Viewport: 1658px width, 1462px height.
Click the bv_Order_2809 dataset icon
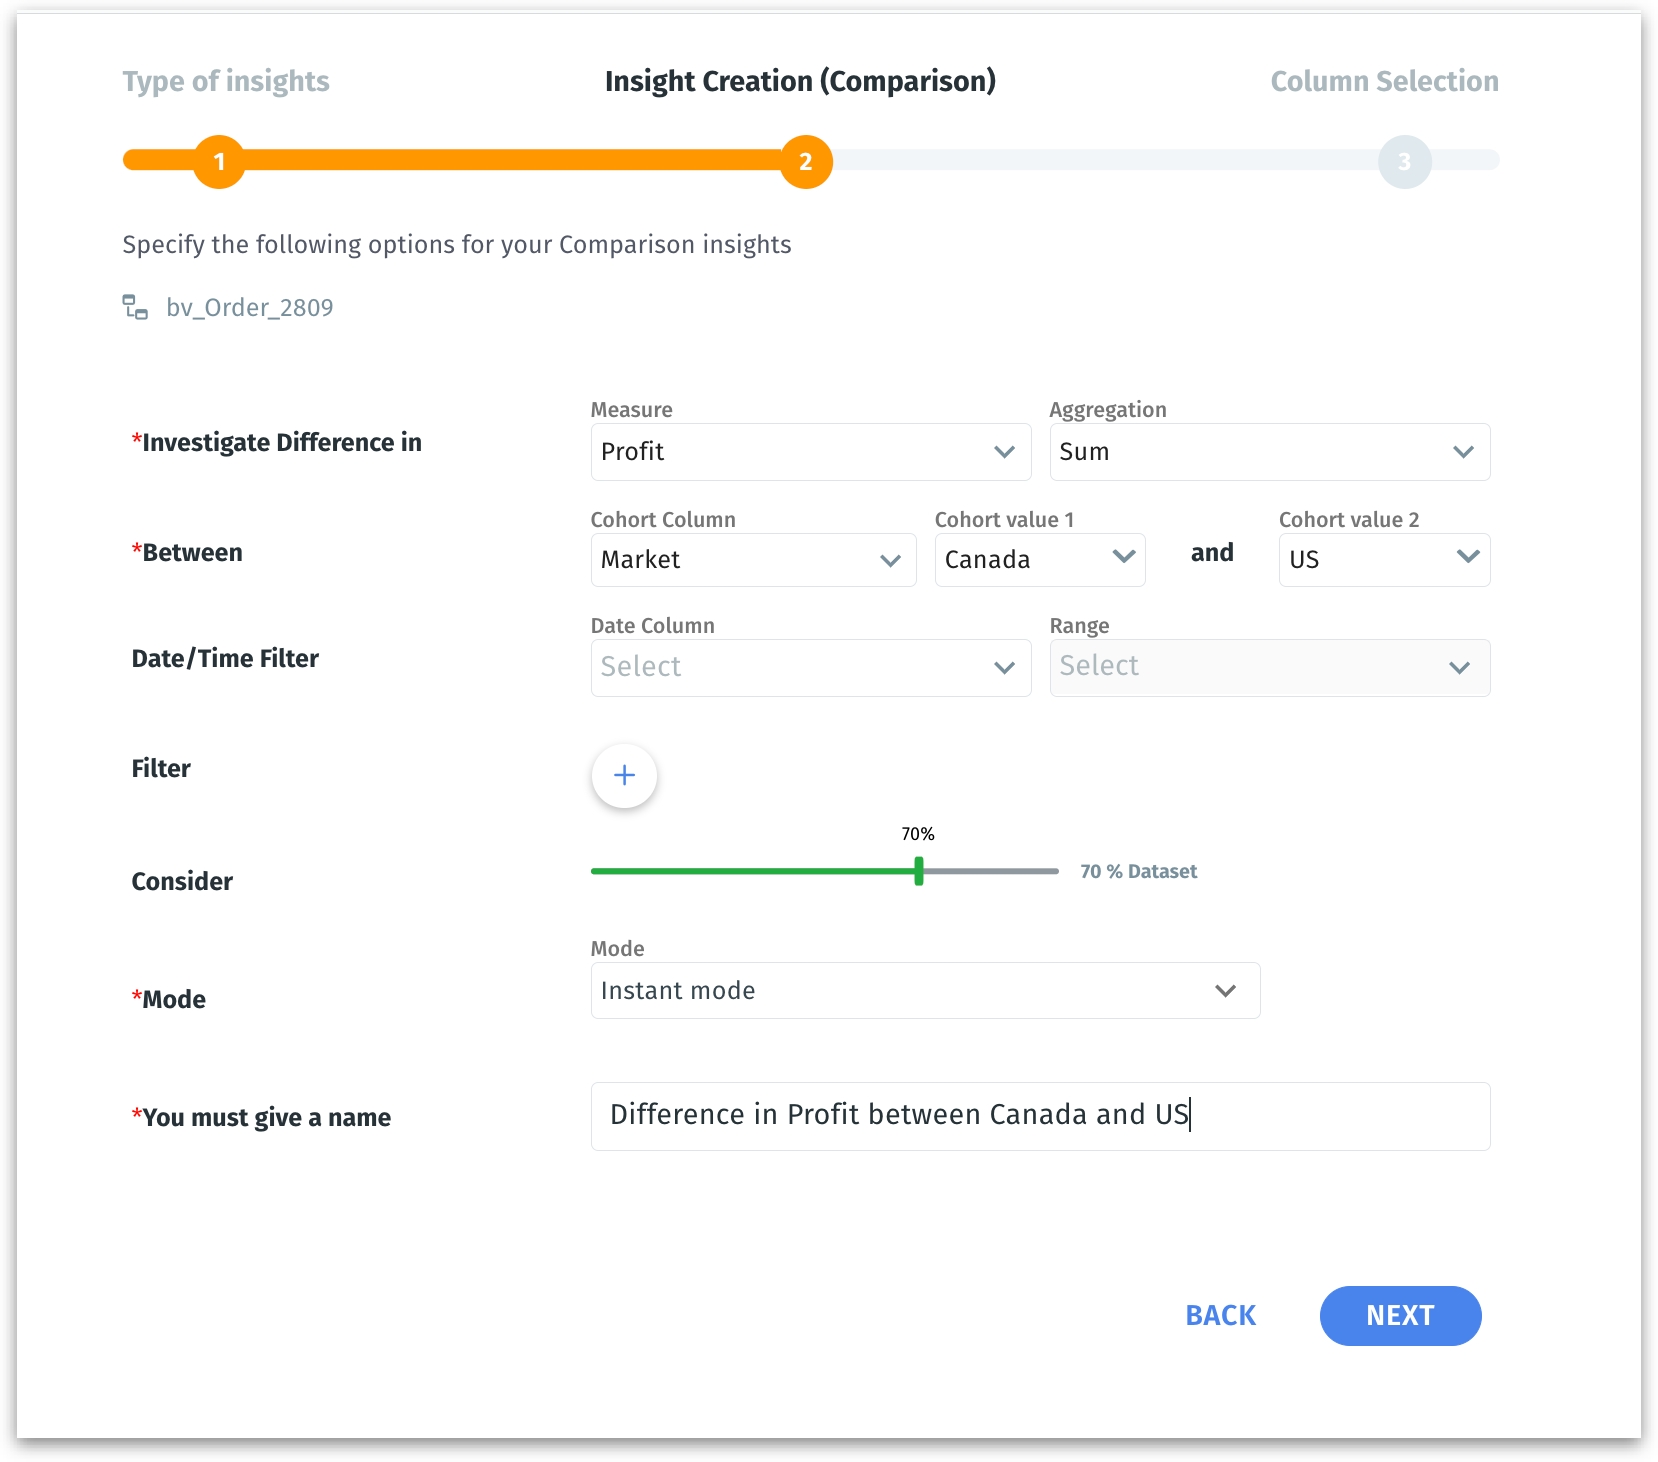(135, 307)
